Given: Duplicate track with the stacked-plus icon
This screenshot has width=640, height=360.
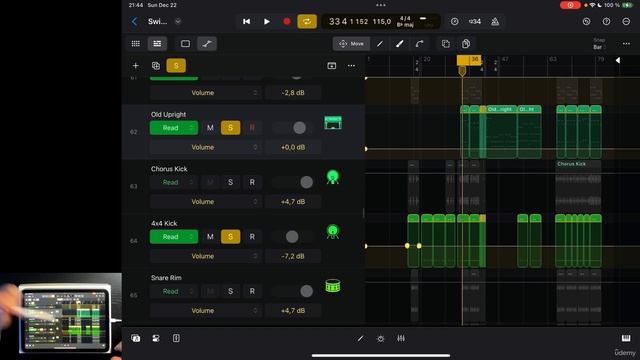Looking at the screenshot, I should (156, 66).
